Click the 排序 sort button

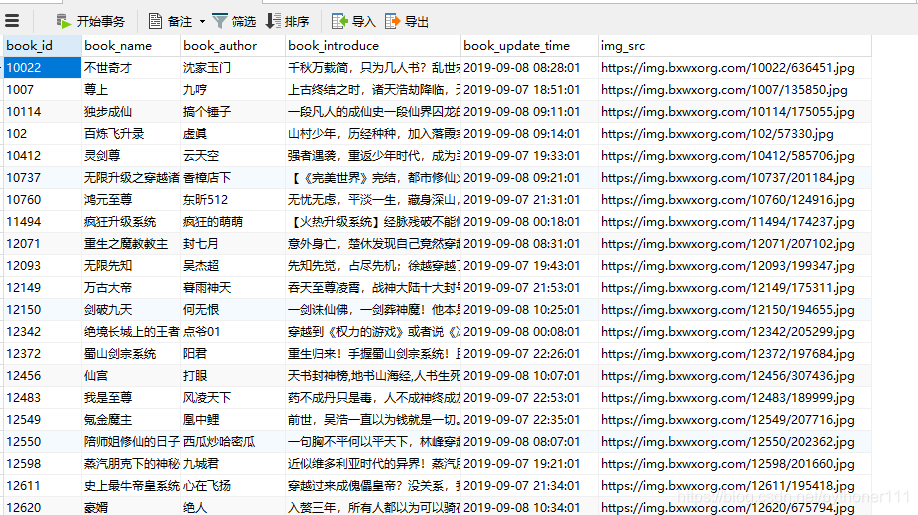[x=287, y=22]
